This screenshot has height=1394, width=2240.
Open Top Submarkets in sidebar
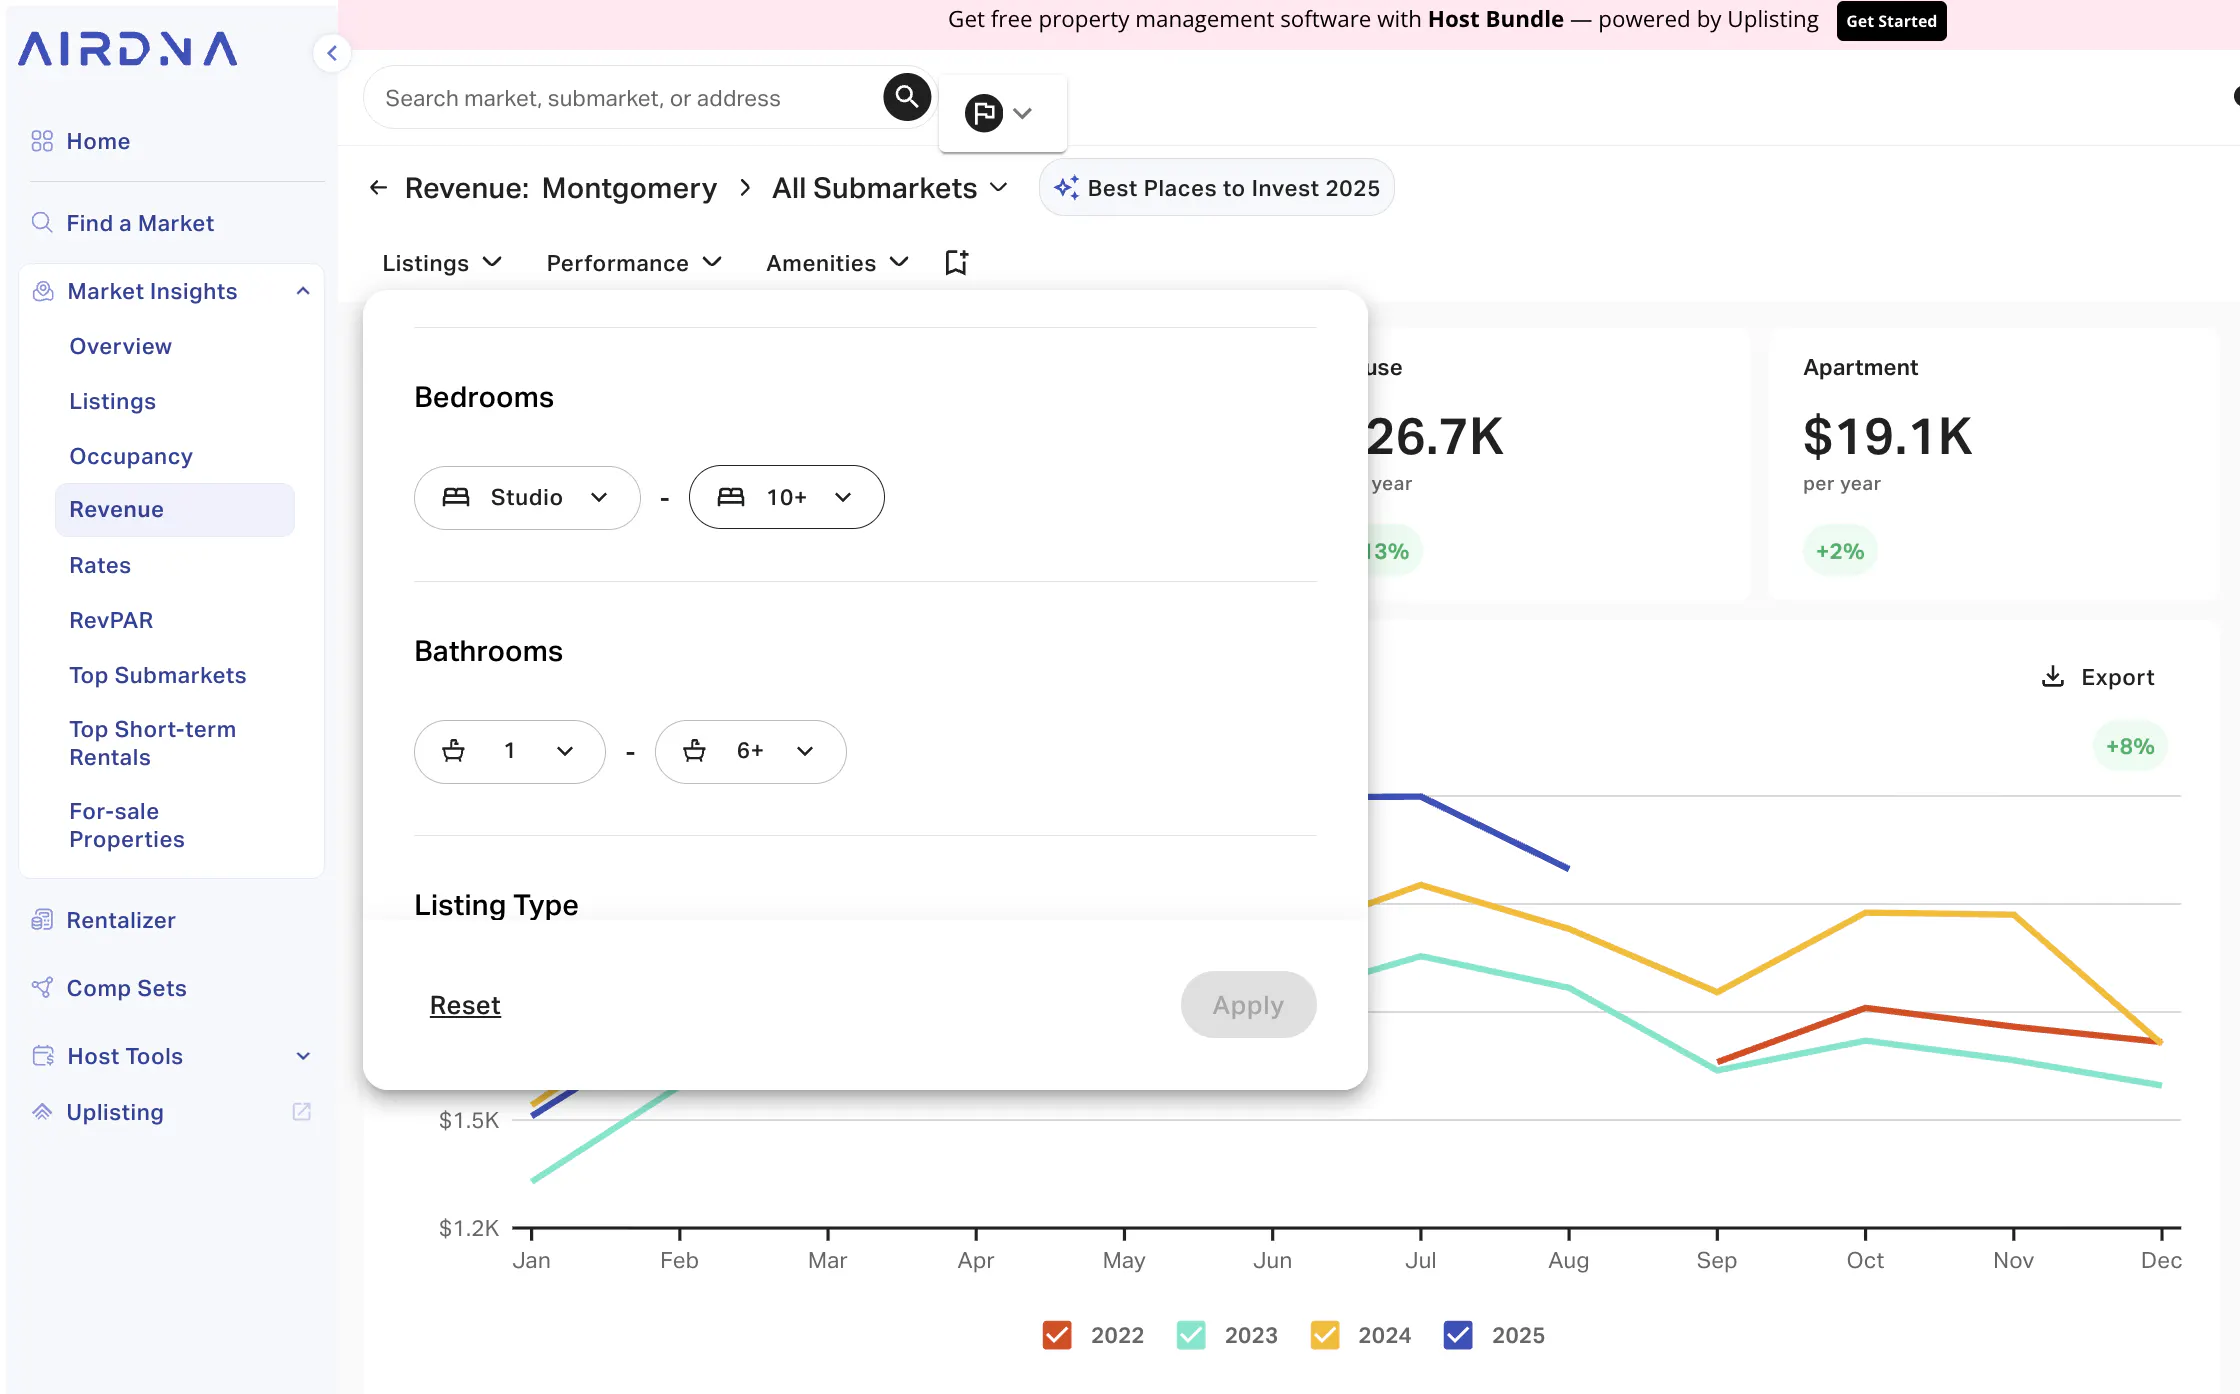pyautogui.click(x=158, y=675)
